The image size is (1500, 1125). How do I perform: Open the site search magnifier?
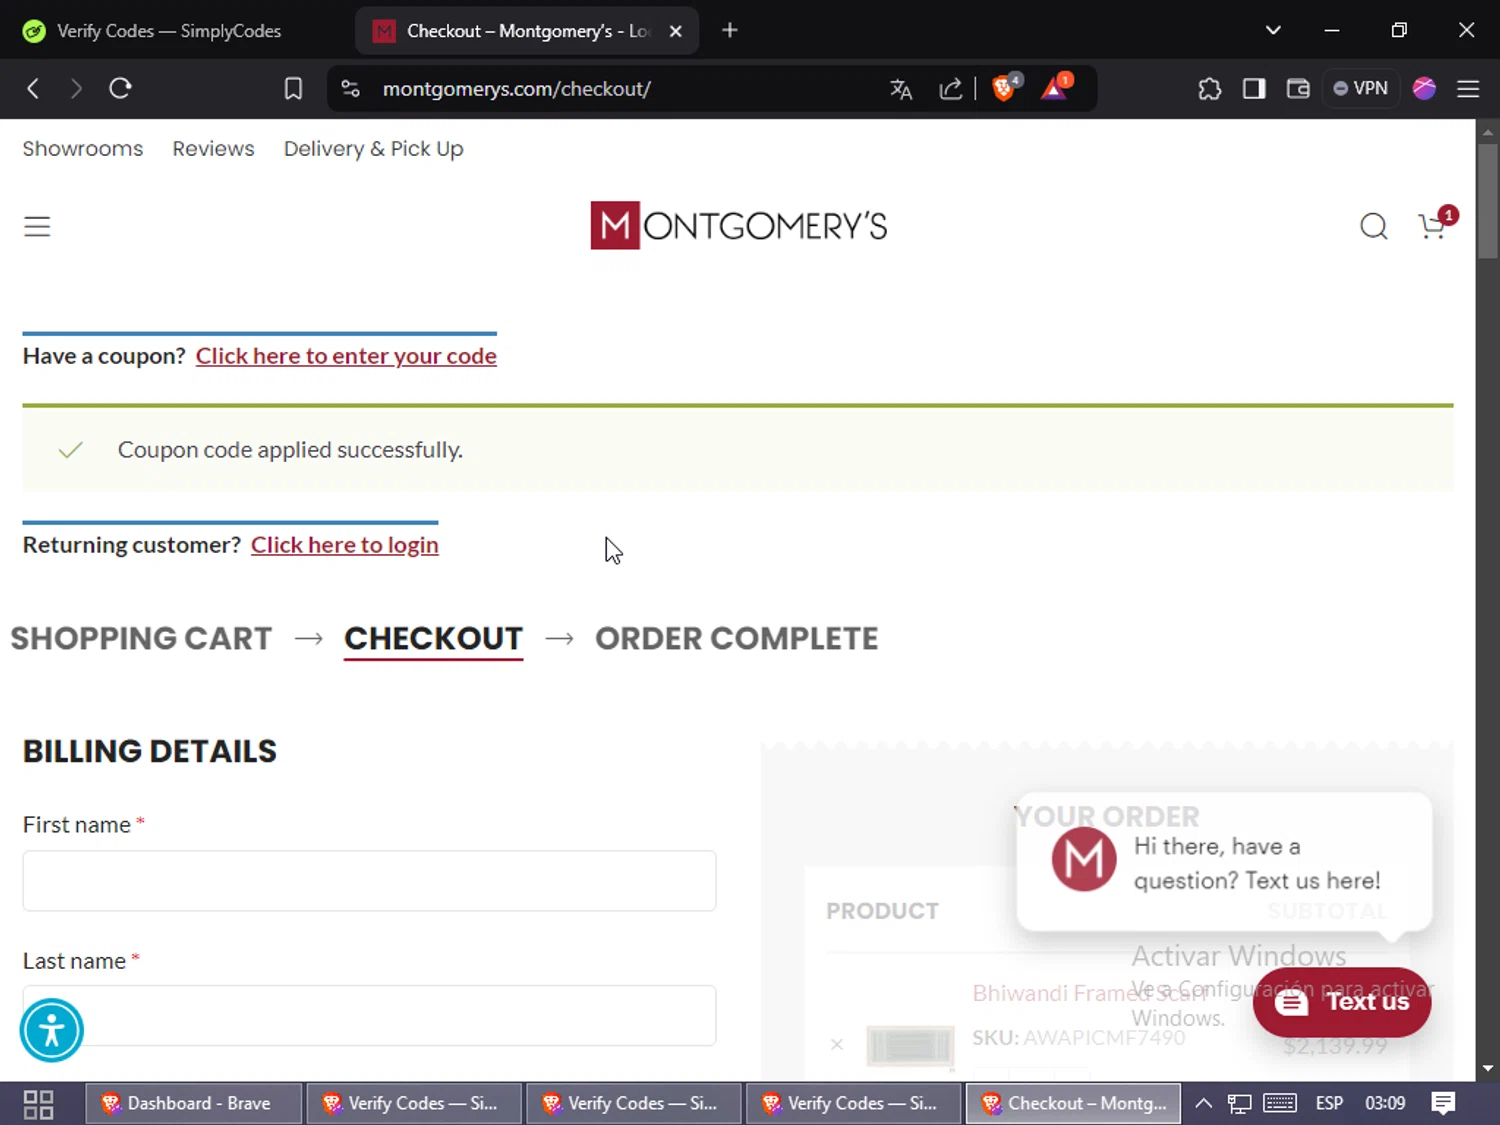tap(1374, 227)
